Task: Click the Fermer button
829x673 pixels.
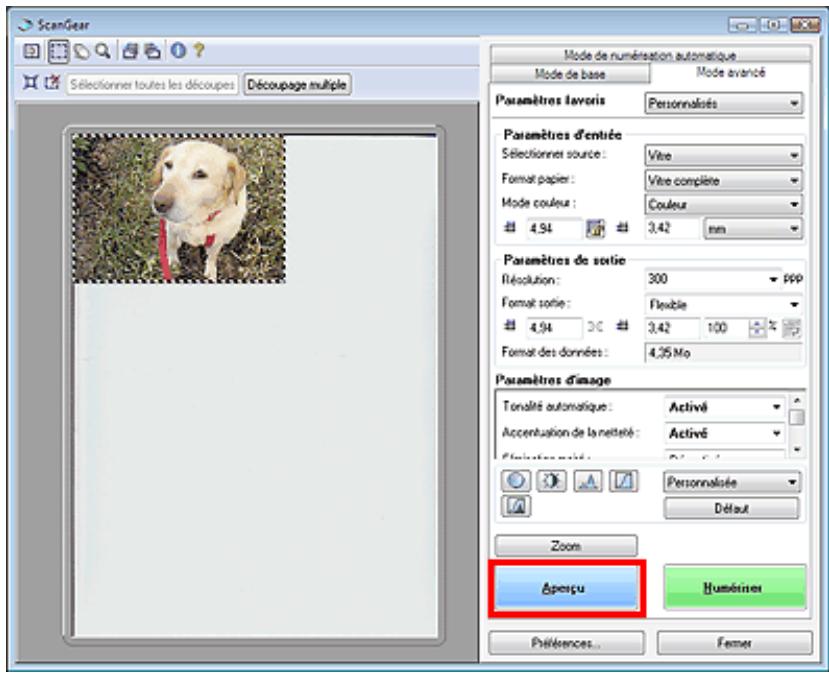Action: (x=735, y=643)
